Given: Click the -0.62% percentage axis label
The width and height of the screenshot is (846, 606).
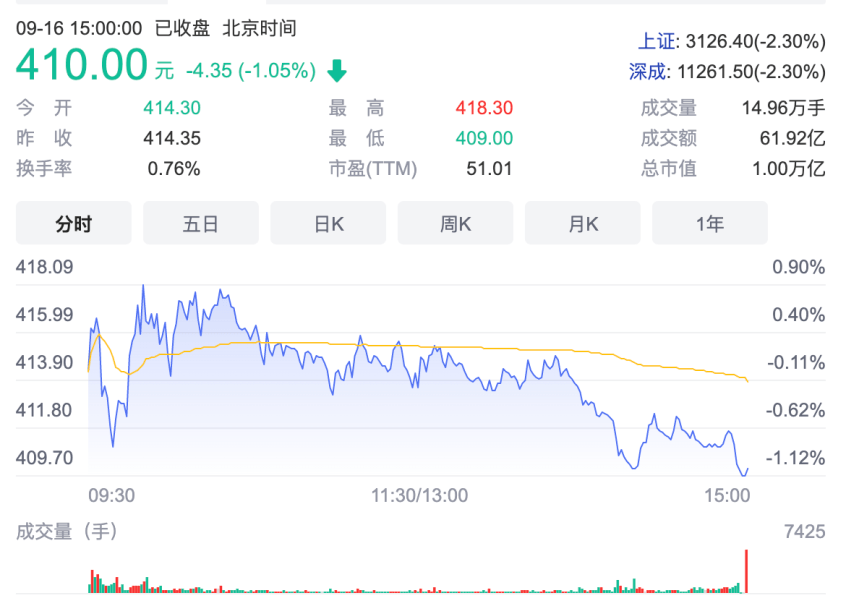Looking at the screenshot, I should (795, 410).
